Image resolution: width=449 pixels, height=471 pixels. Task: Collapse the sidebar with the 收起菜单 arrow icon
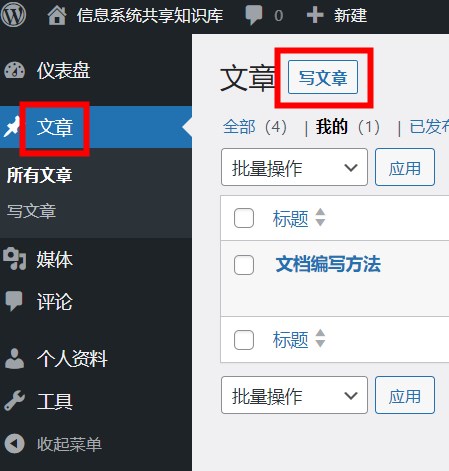pyautogui.click(x=14, y=444)
